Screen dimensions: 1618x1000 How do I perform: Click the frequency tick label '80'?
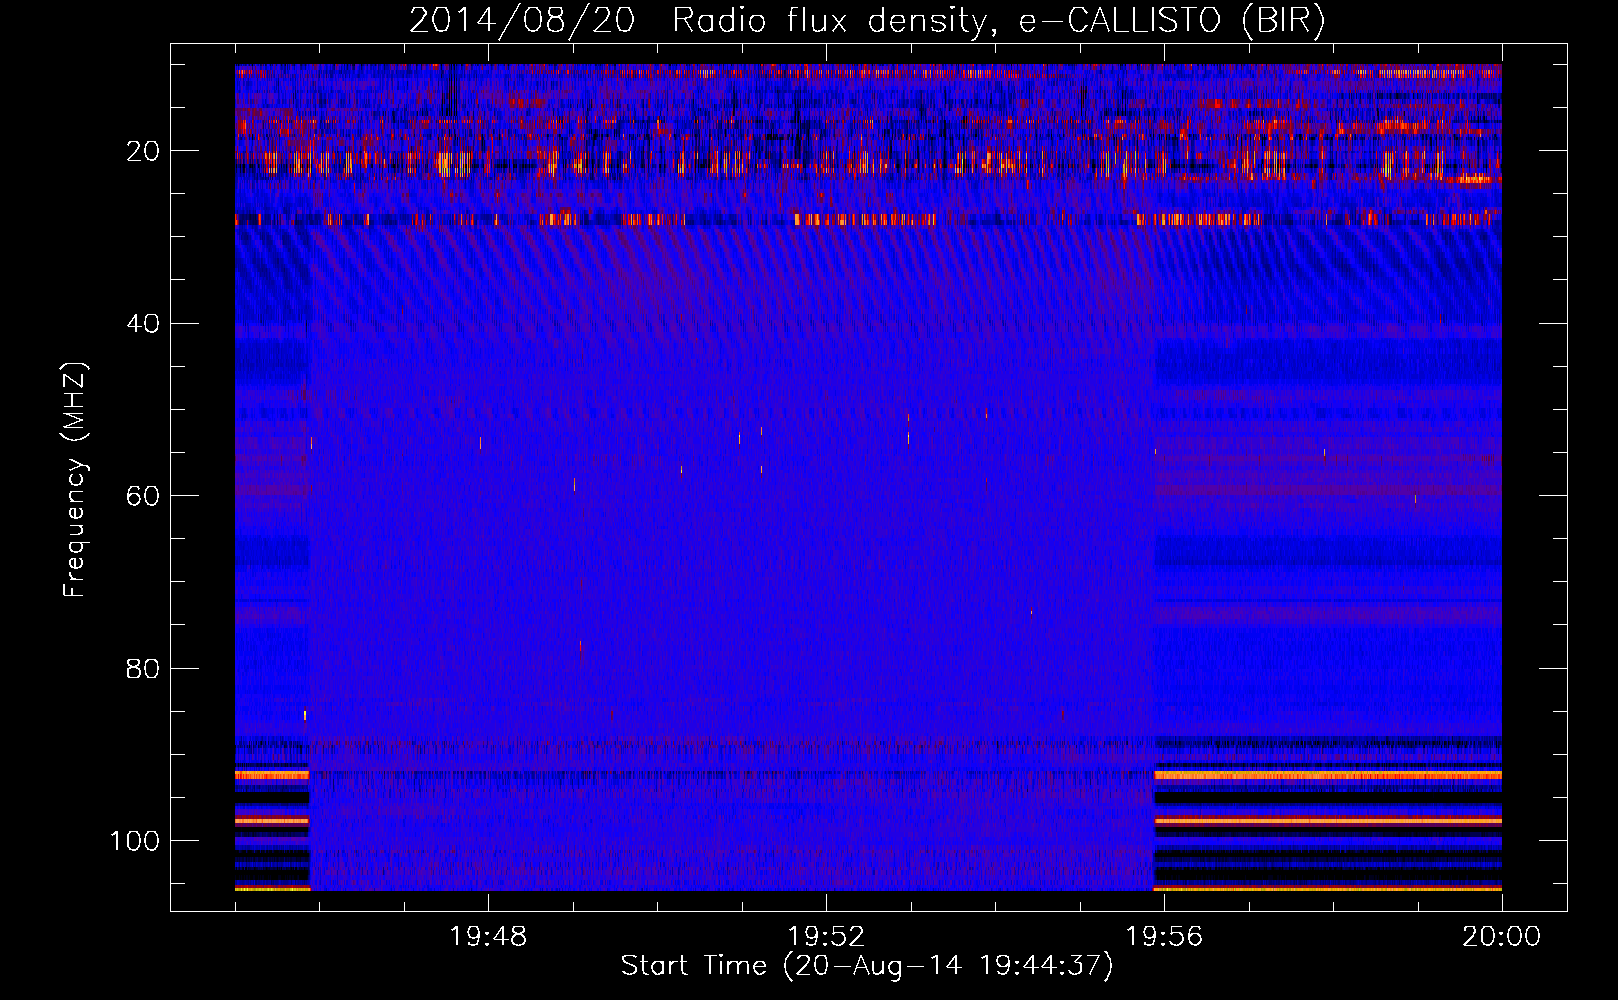coord(143,669)
